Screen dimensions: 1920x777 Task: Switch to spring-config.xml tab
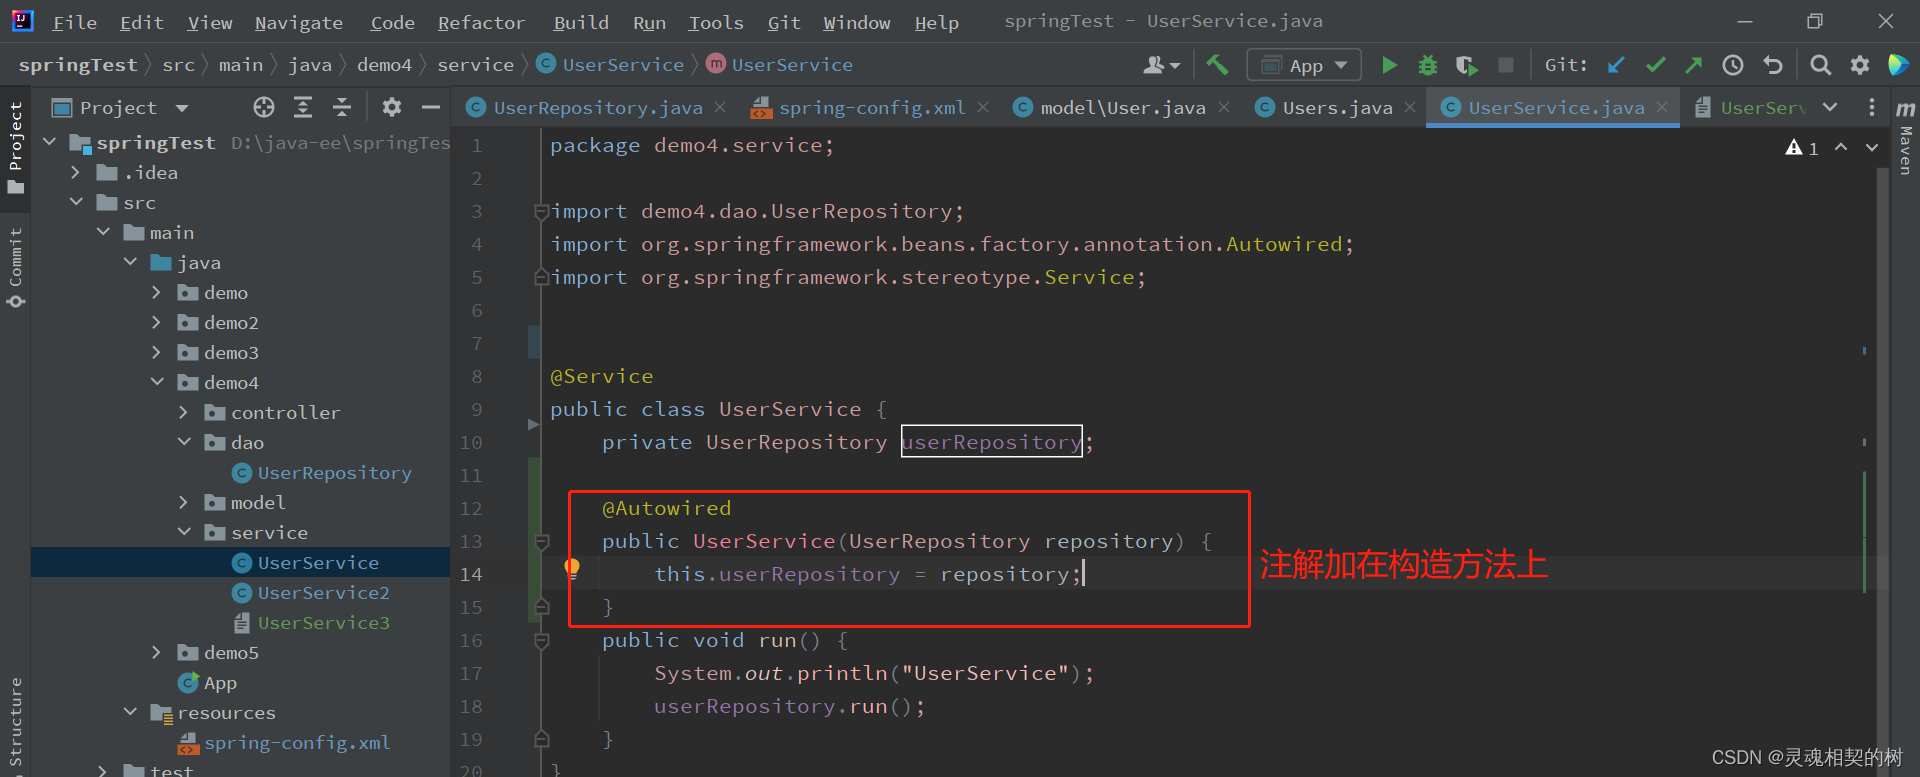pos(871,107)
